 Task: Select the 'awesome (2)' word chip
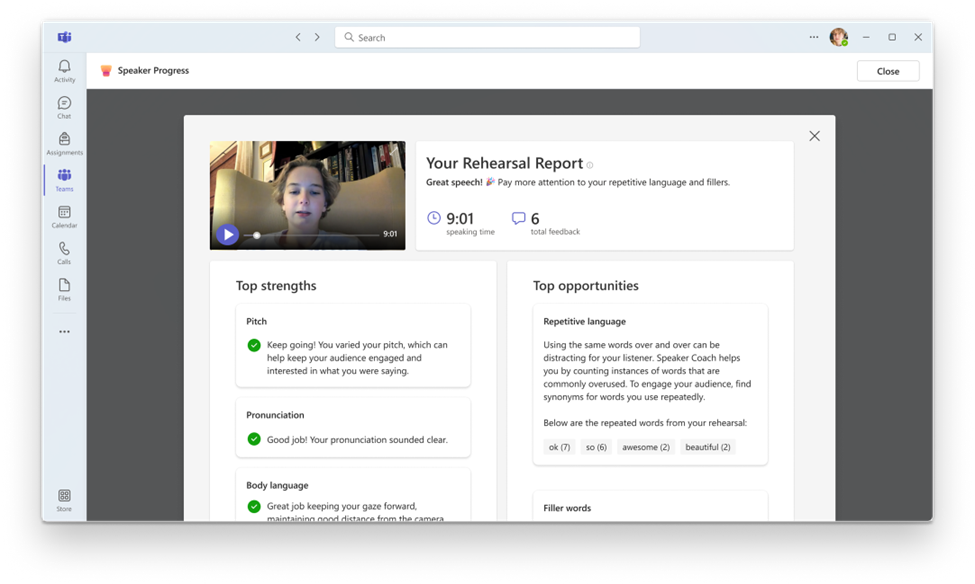645,447
